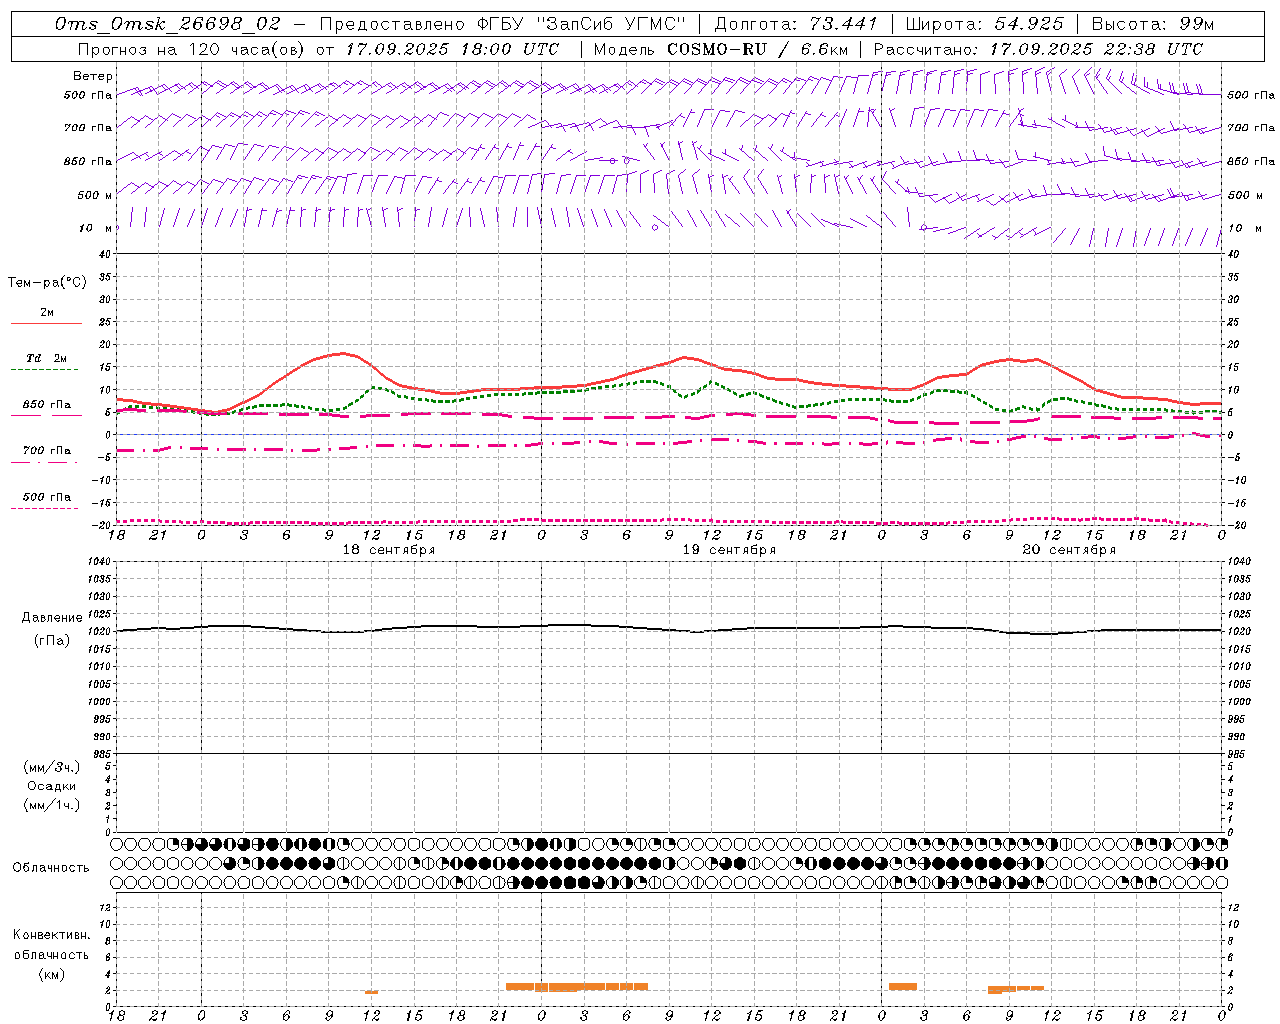The image size is (1280, 1024).
Task: Click the 19 сентября date label
Action: pyautogui.click(x=729, y=550)
